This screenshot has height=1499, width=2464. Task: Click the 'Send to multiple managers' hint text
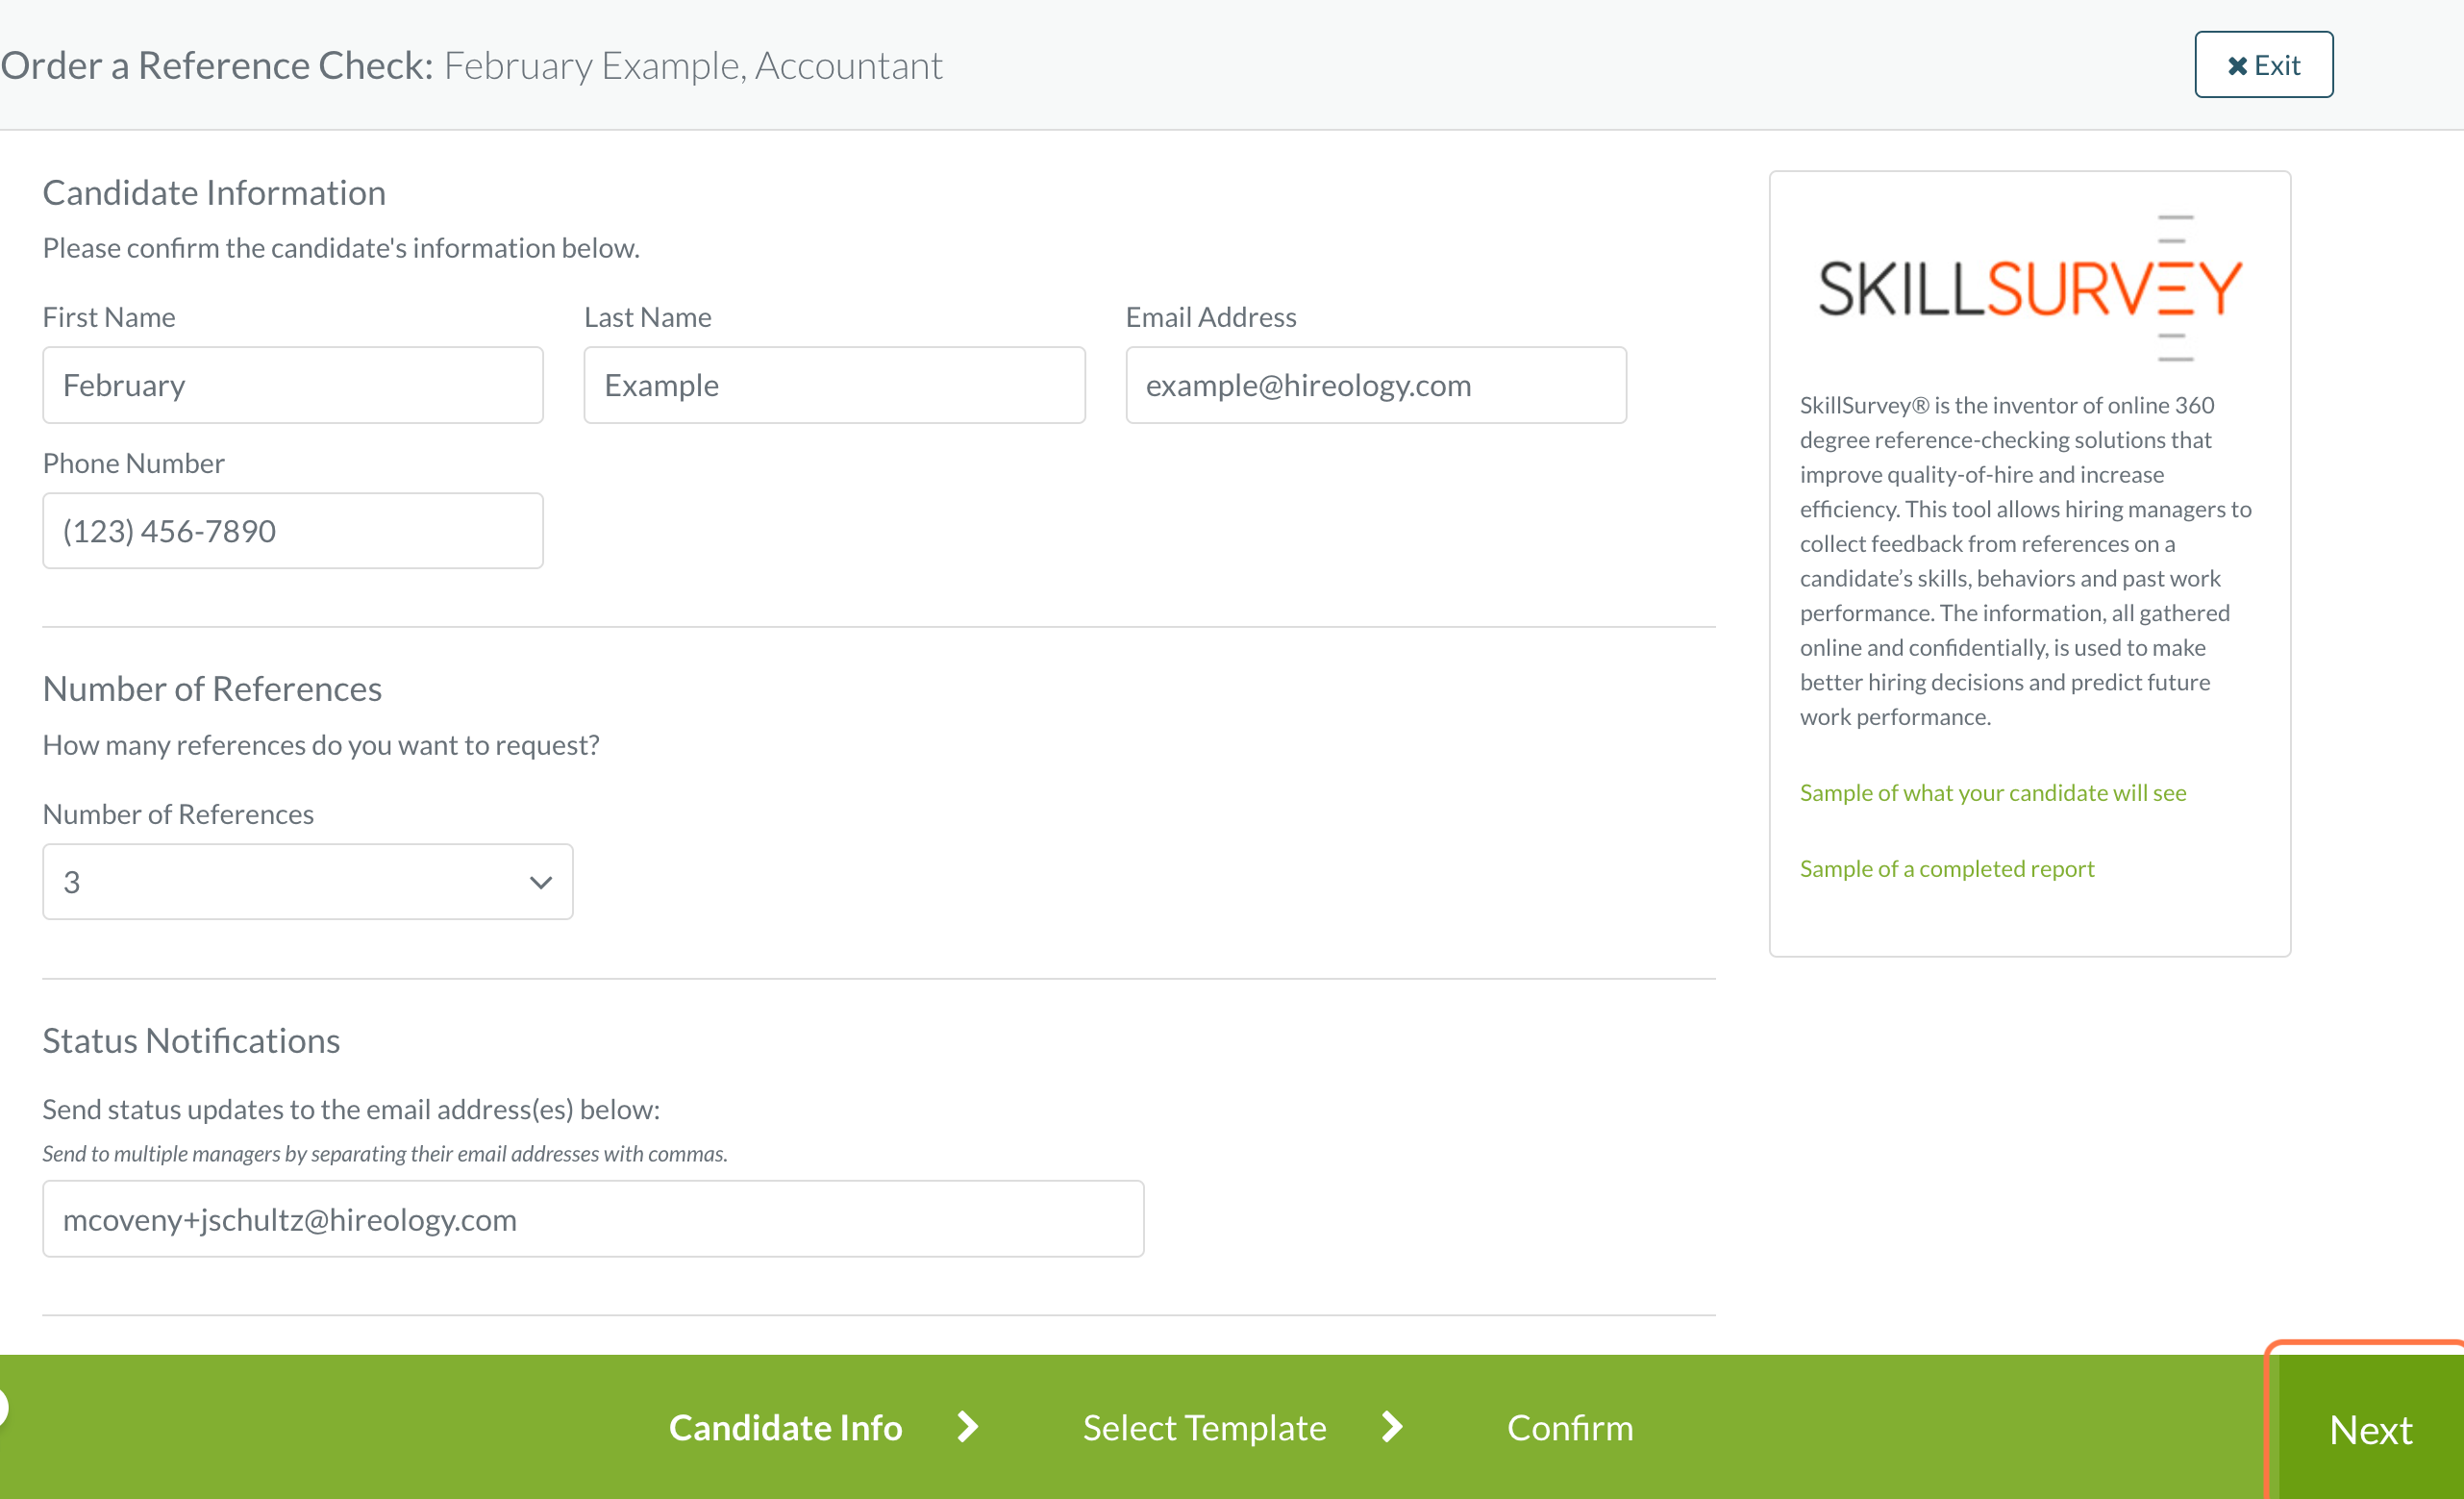point(385,1154)
